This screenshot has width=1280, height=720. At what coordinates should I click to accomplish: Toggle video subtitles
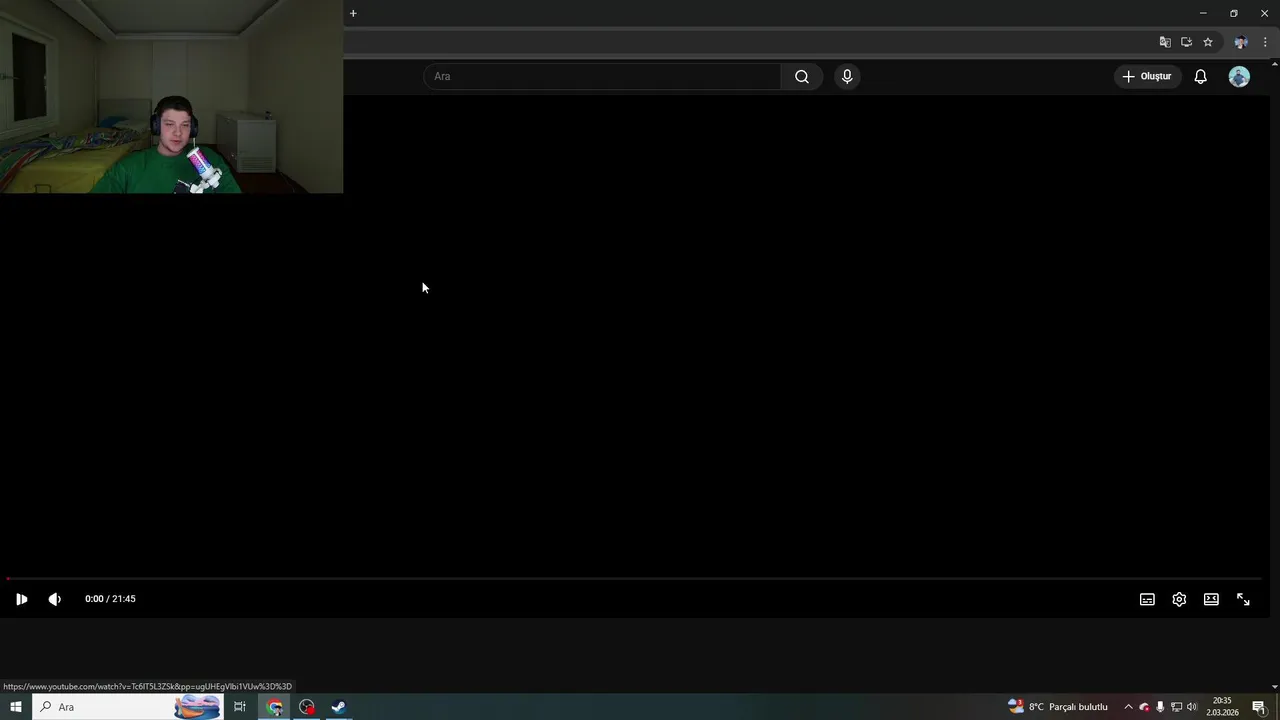[x=1147, y=599]
